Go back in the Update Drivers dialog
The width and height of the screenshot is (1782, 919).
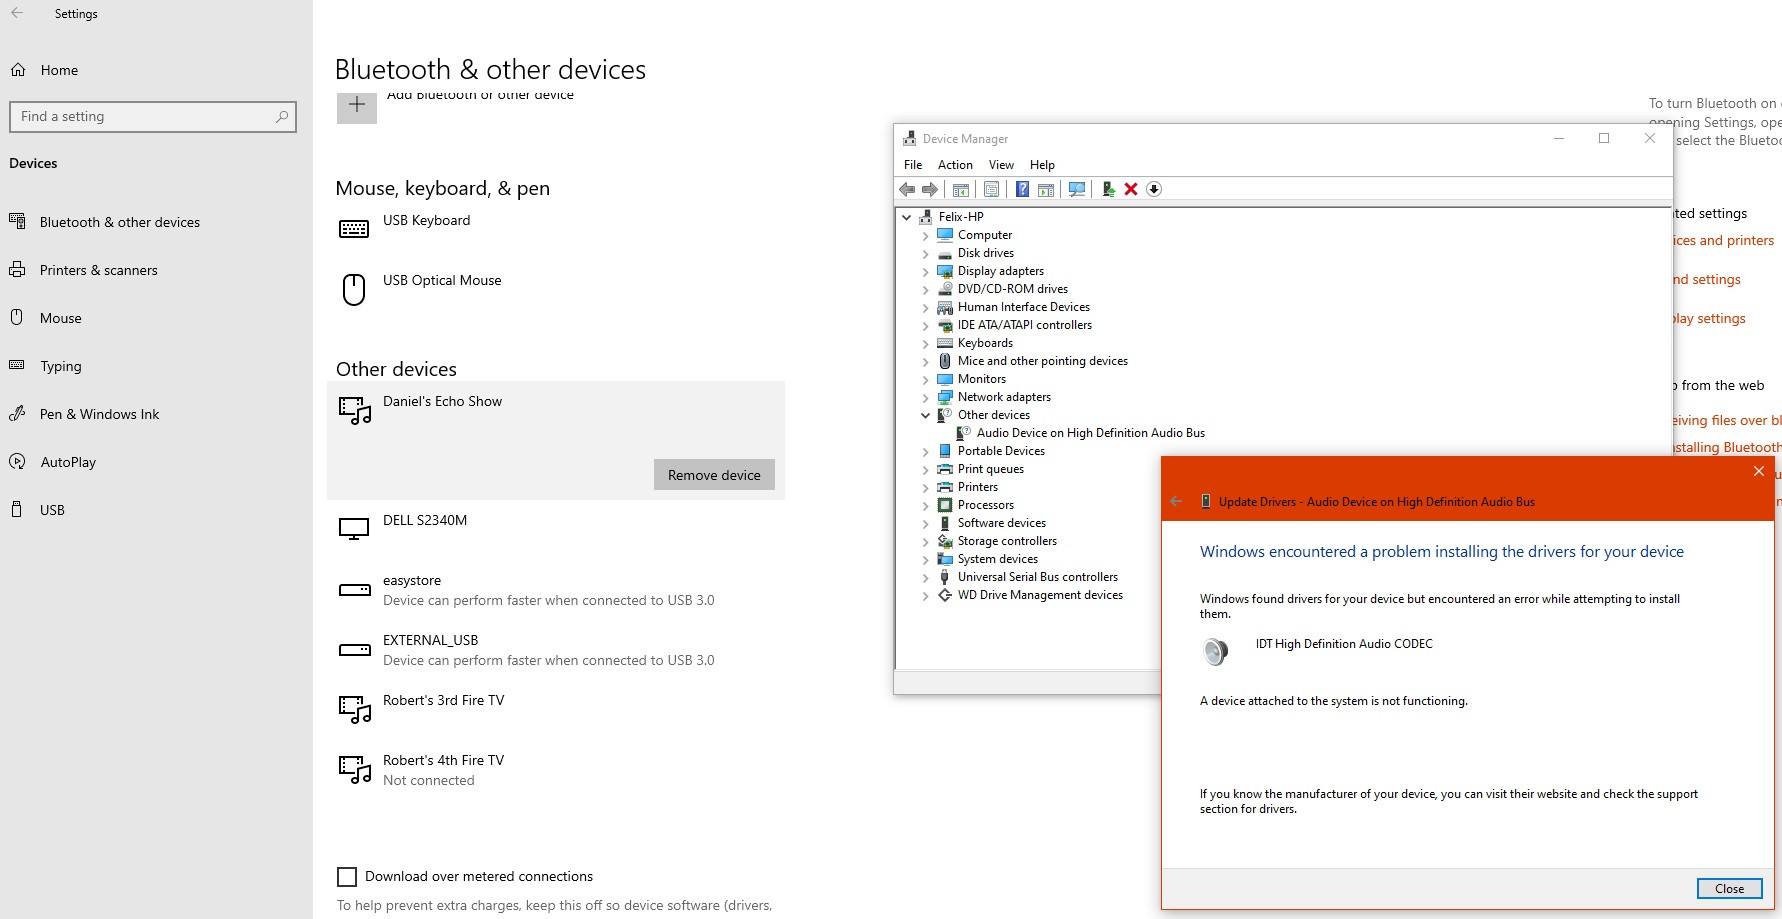point(1177,502)
